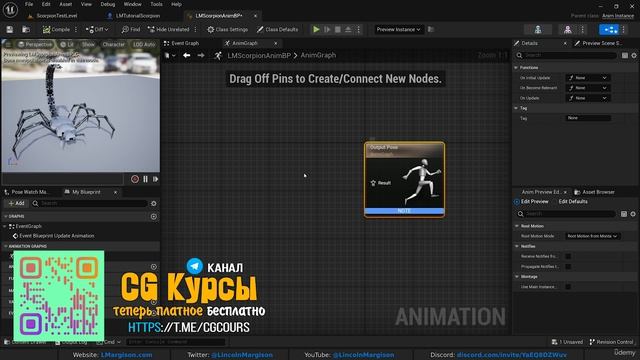This screenshot has height=360, width=640.
Task: Close the LMScorpionAnimBP tab
Action: point(256,16)
